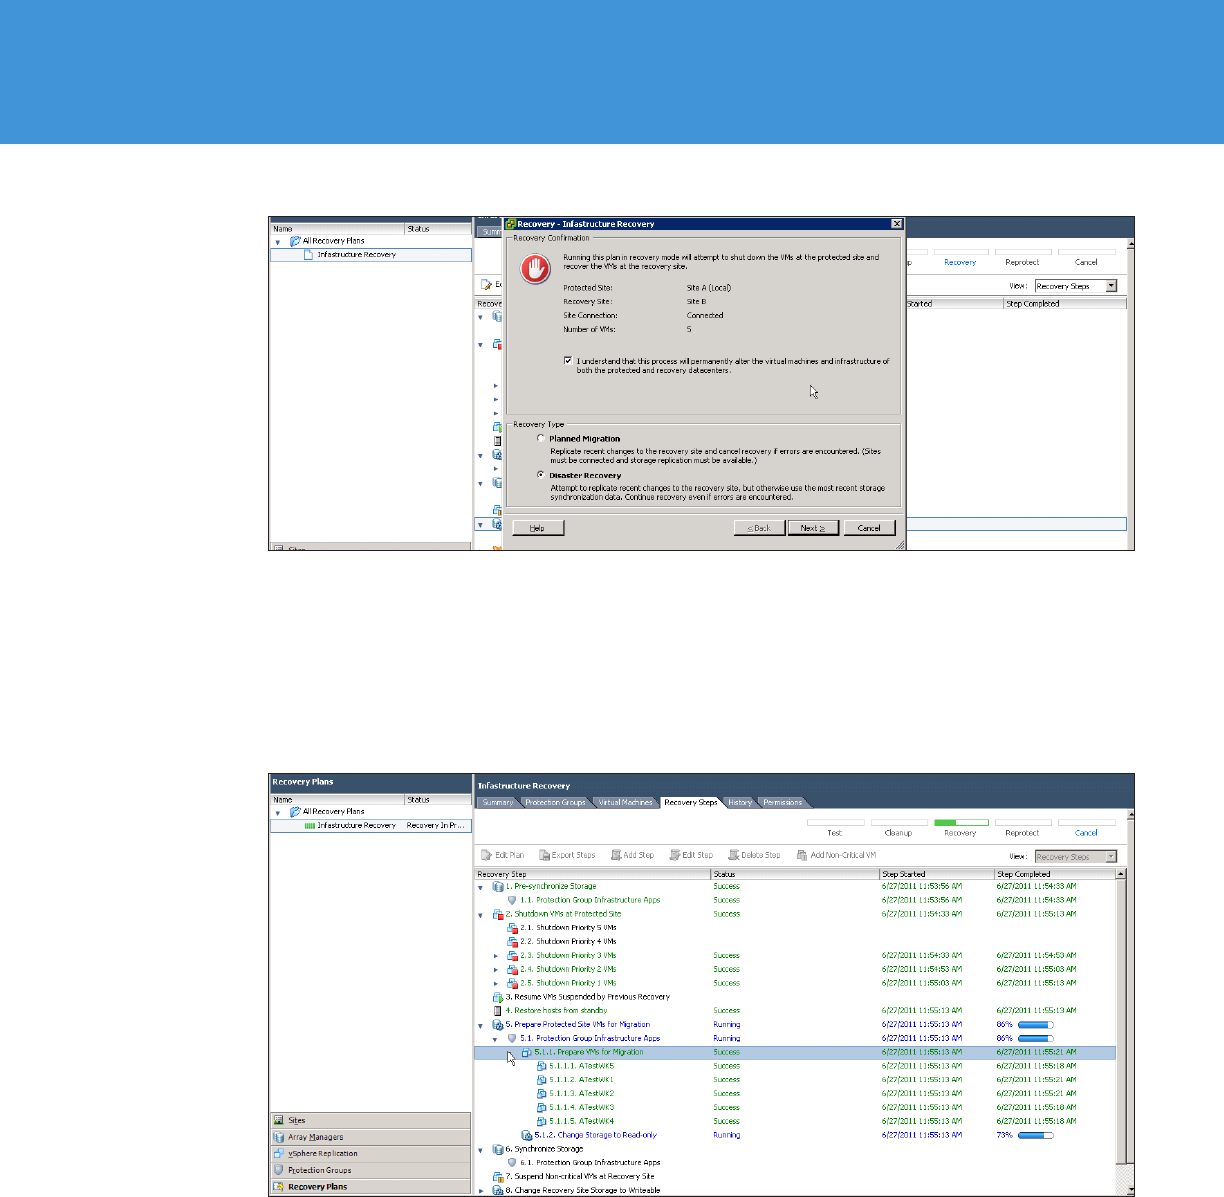Click the green Recovery progress indicator in lower window

[961, 823]
